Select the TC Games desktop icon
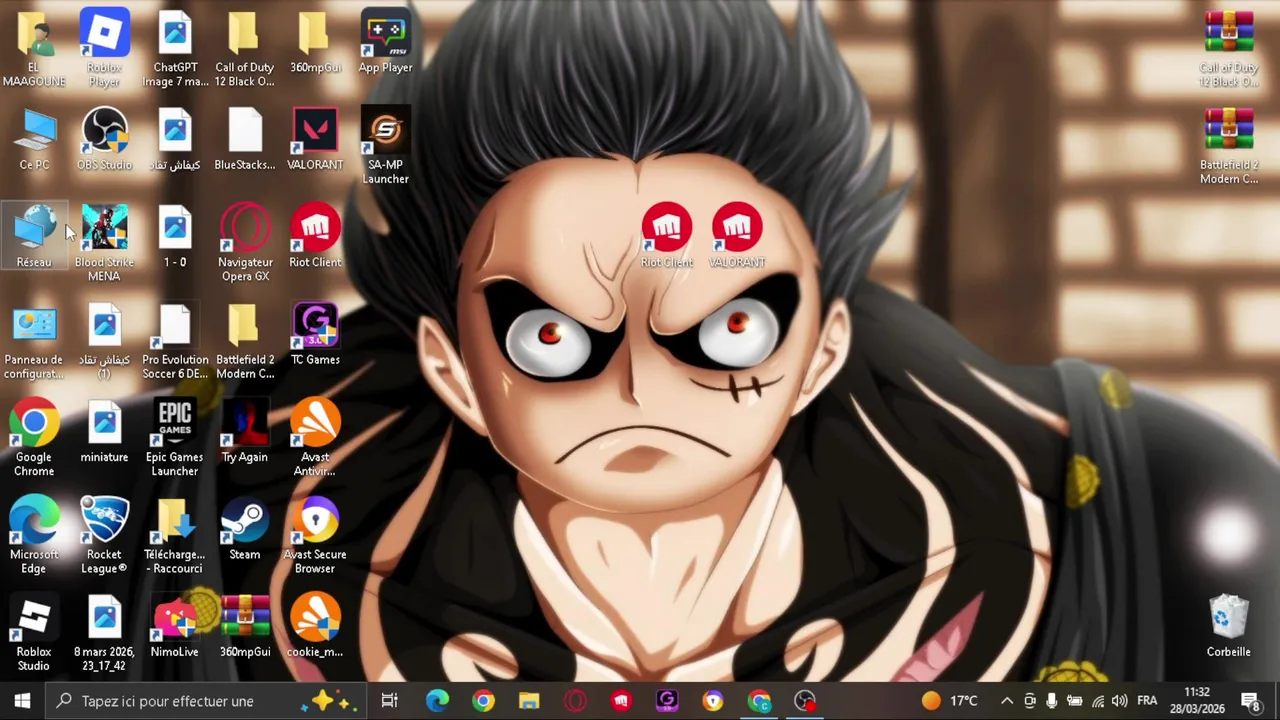This screenshot has height=720, width=1280. pyautogui.click(x=315, y=335)
